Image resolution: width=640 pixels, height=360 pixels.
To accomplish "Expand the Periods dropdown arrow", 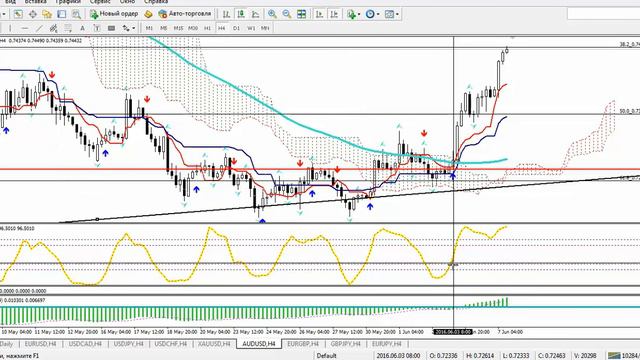I will tap(378, 14).
